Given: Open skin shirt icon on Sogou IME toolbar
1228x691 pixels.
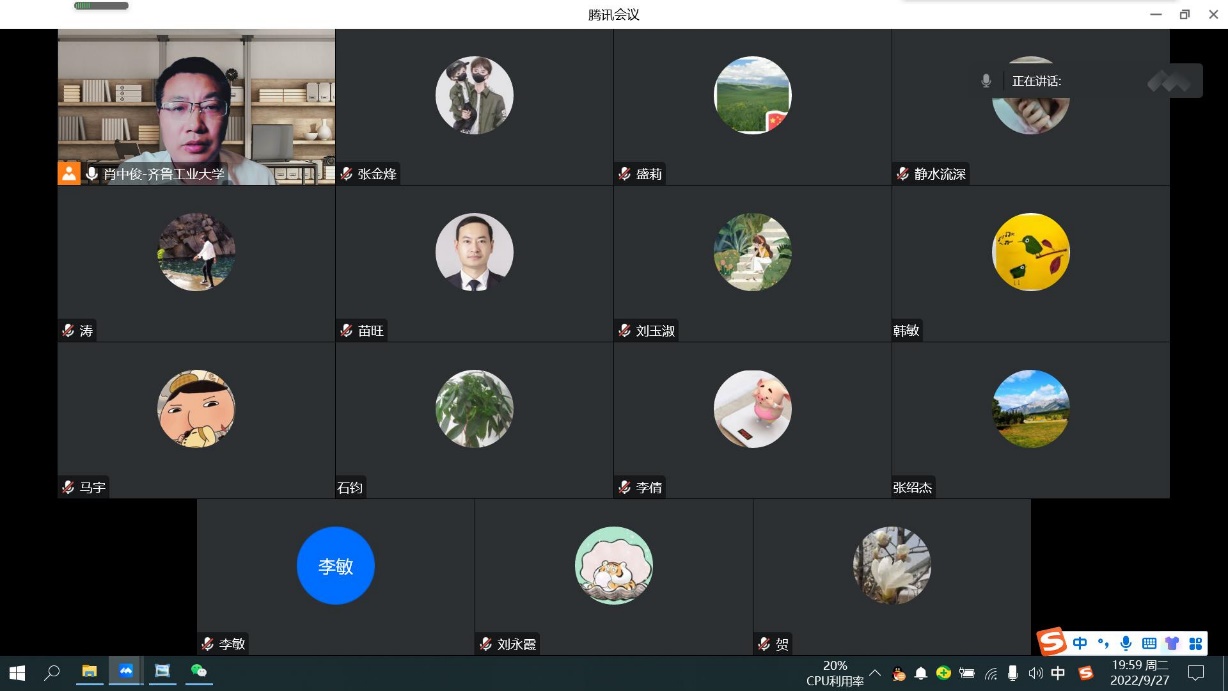Looking at the screenshot, I should (x=1172, y=643).
